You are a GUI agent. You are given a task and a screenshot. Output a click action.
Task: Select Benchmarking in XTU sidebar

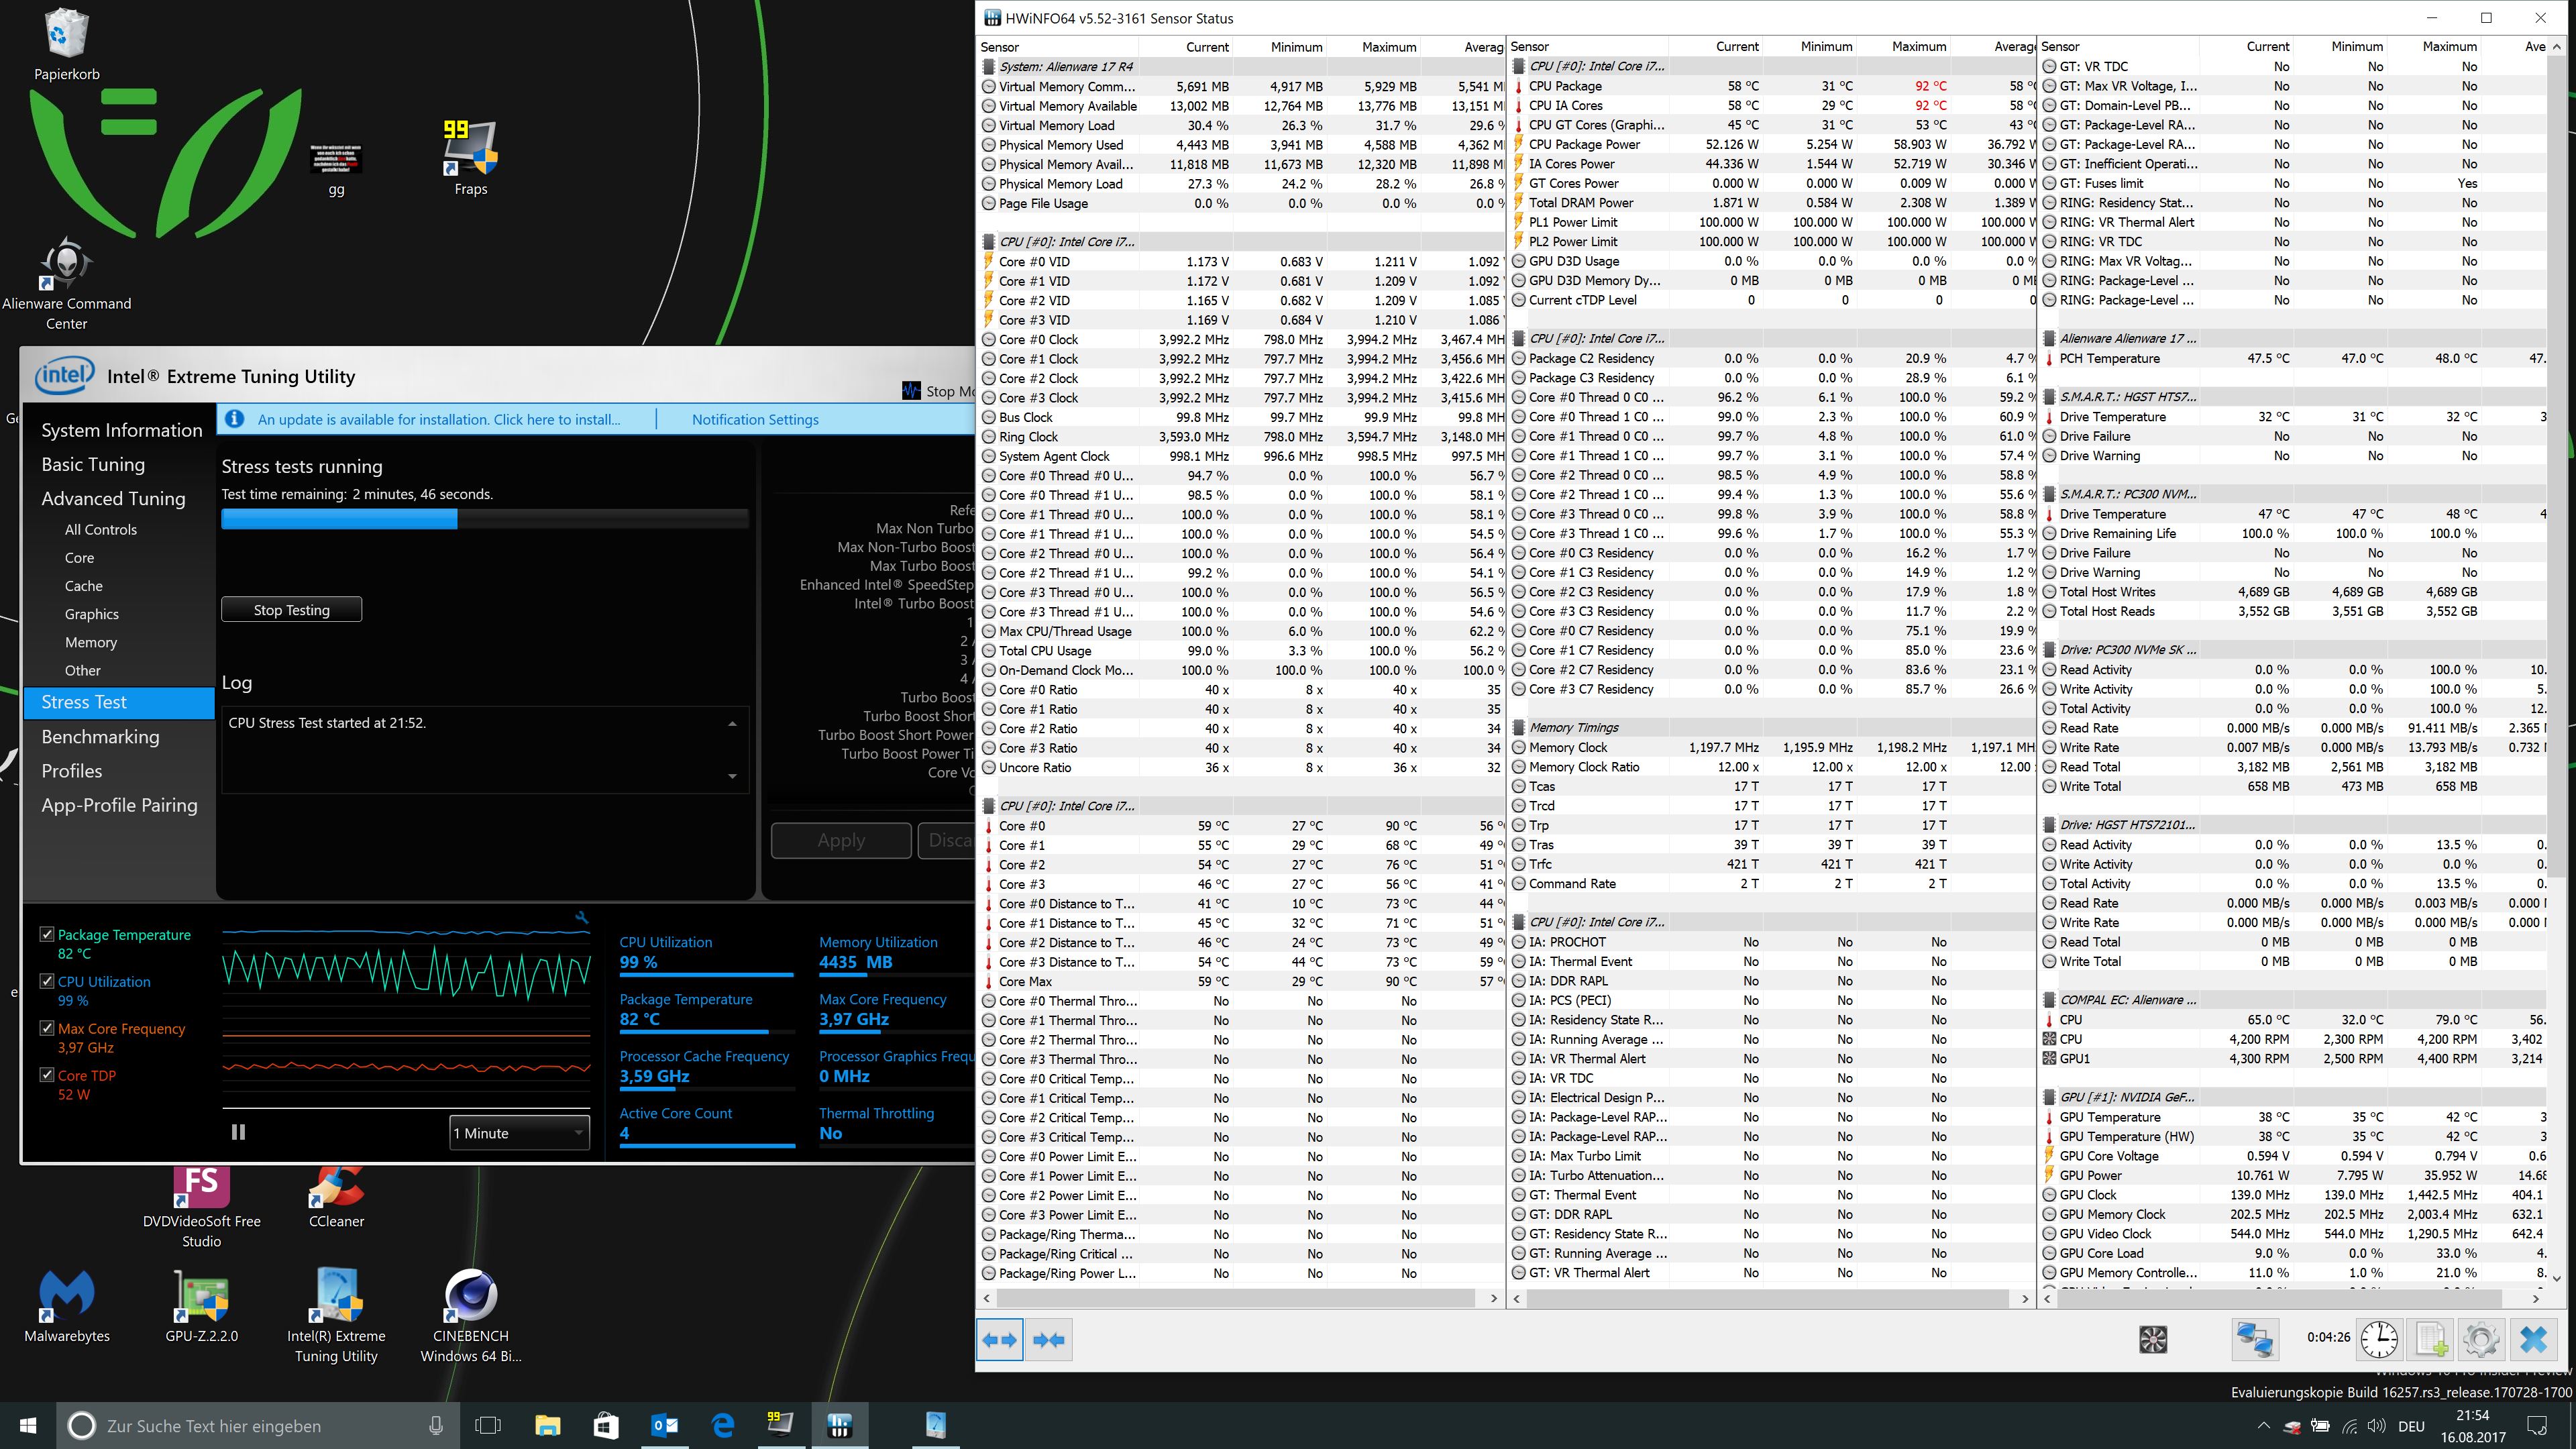click(x=100, y=737)
